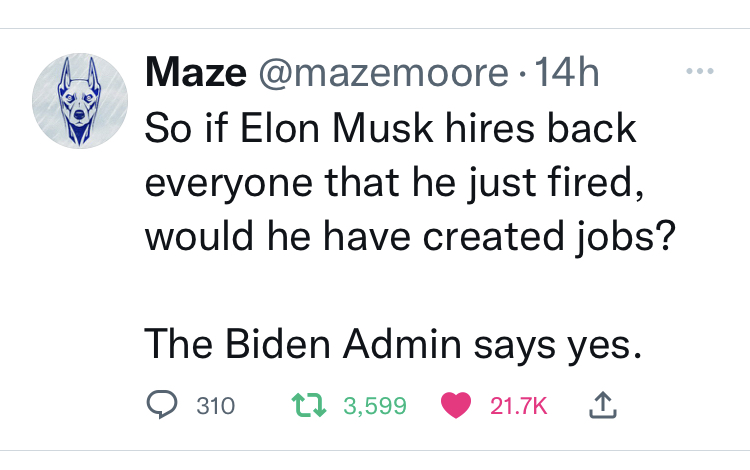Viewport: 750px width, 470px height.
Task: View the 310 replies count
Action: (x=216, y=406)
